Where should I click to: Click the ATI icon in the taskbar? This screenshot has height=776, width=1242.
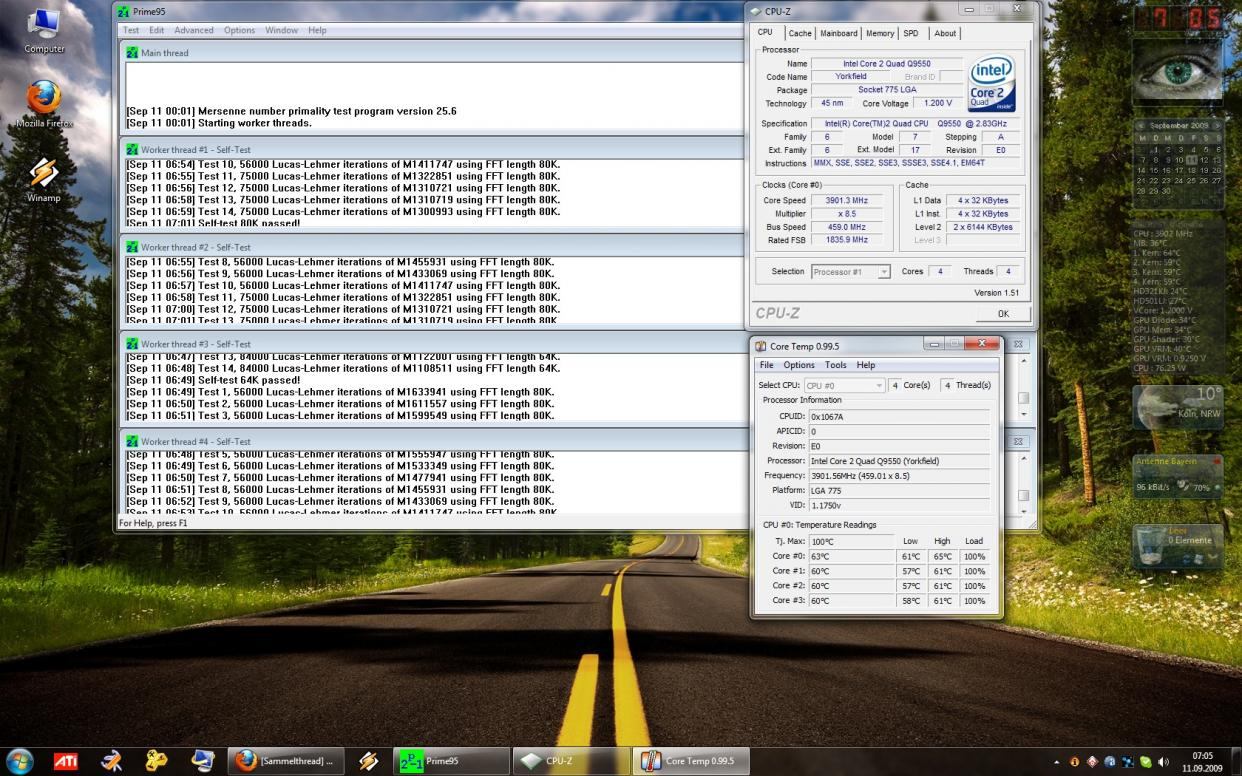coord(65,761)
